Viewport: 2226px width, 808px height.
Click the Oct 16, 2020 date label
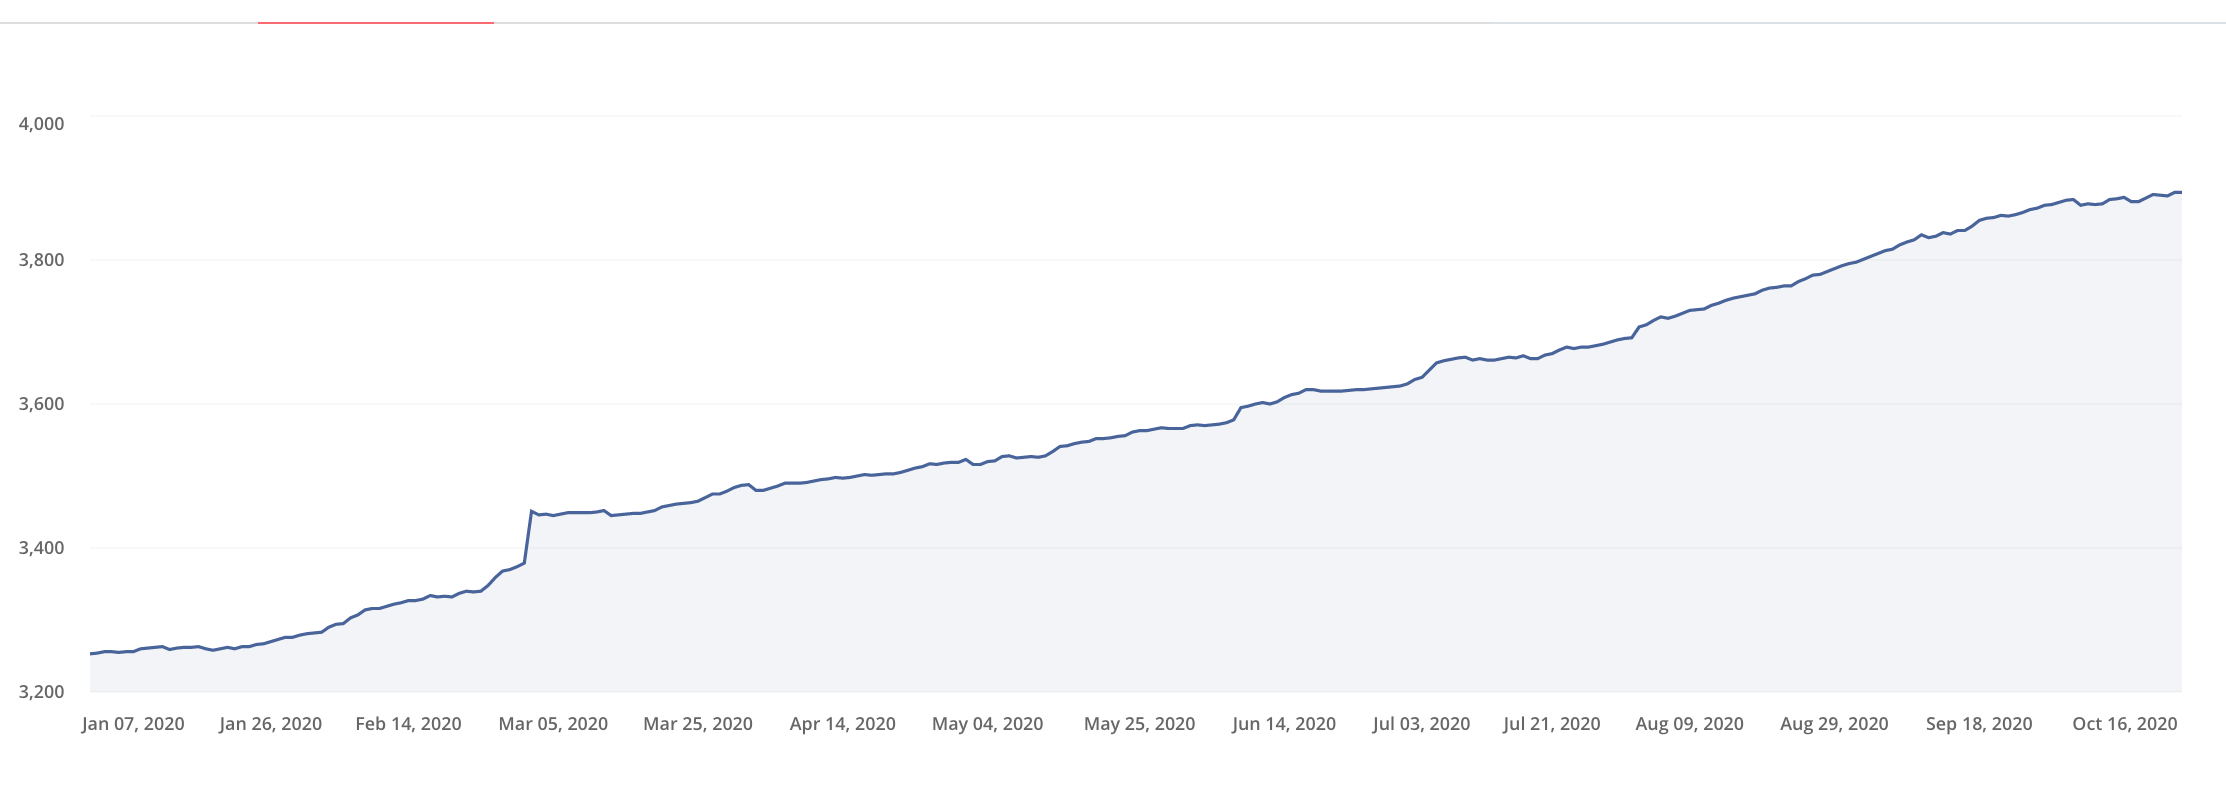[x=2125, y=724]
